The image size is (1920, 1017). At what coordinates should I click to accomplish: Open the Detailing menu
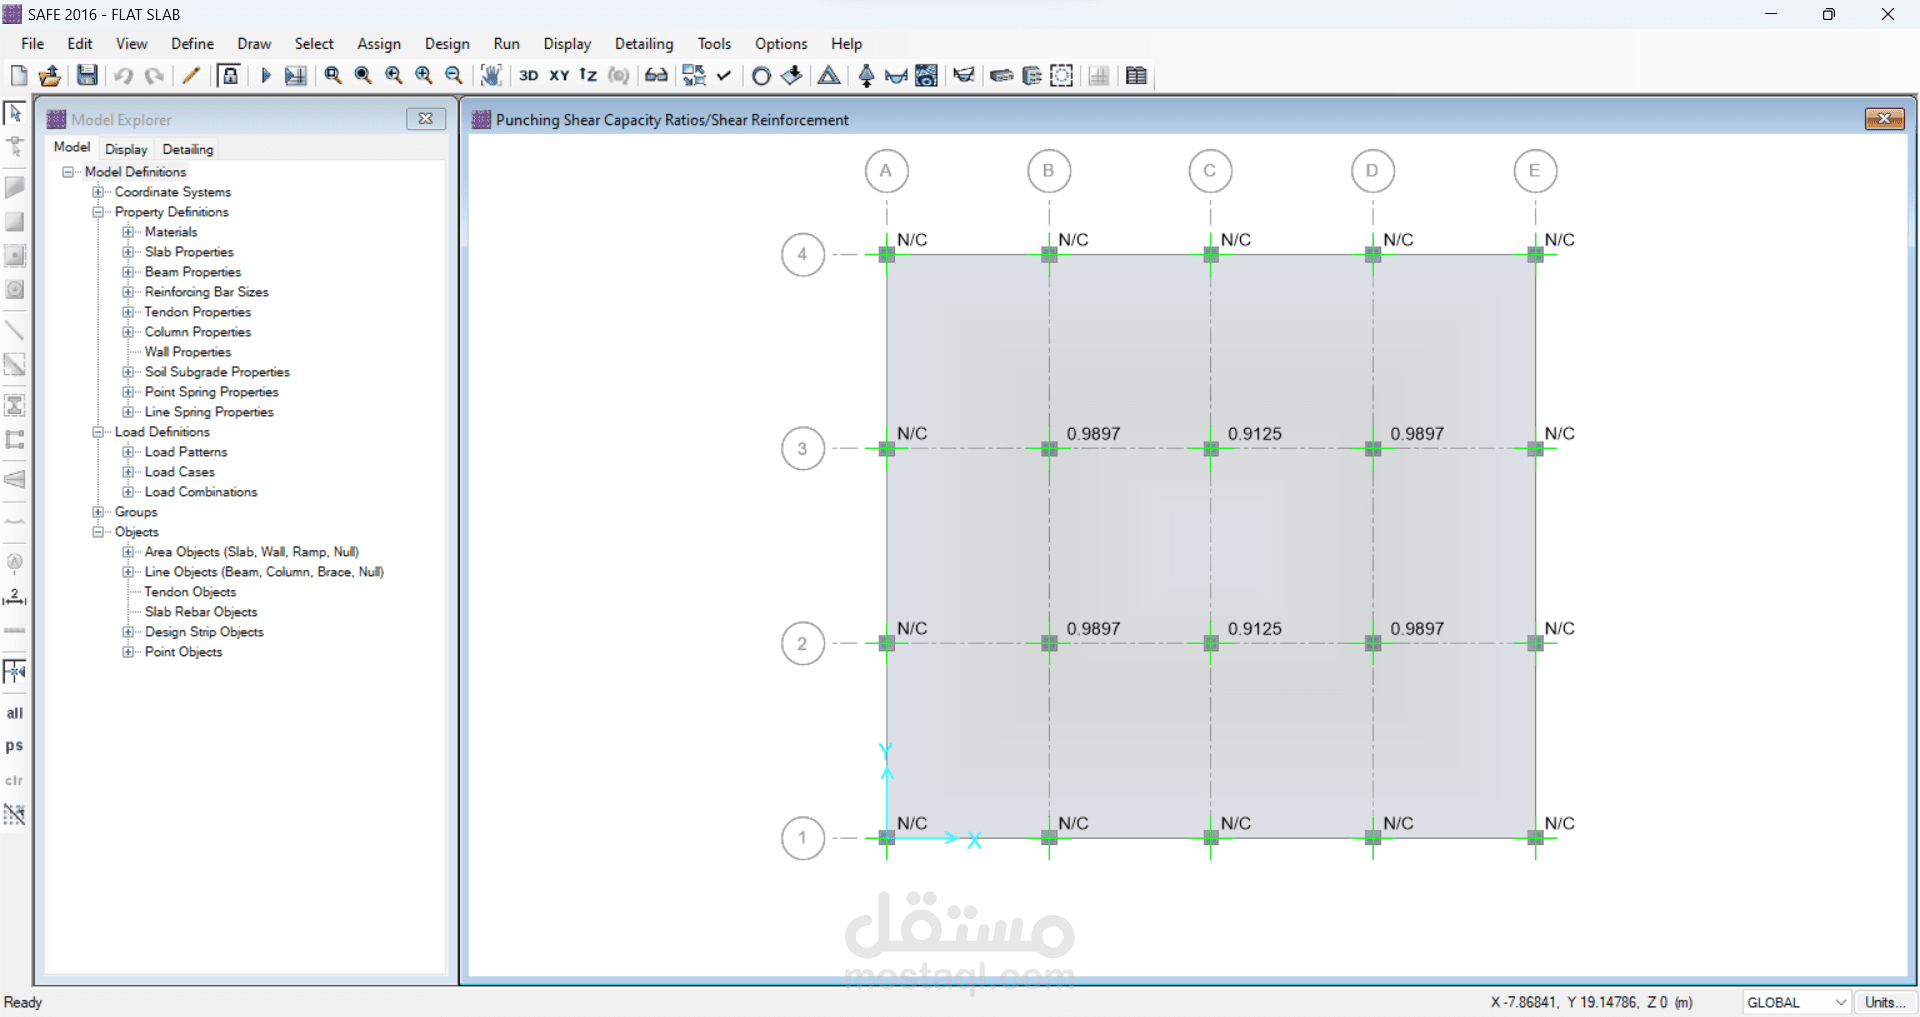coord(644,44)
